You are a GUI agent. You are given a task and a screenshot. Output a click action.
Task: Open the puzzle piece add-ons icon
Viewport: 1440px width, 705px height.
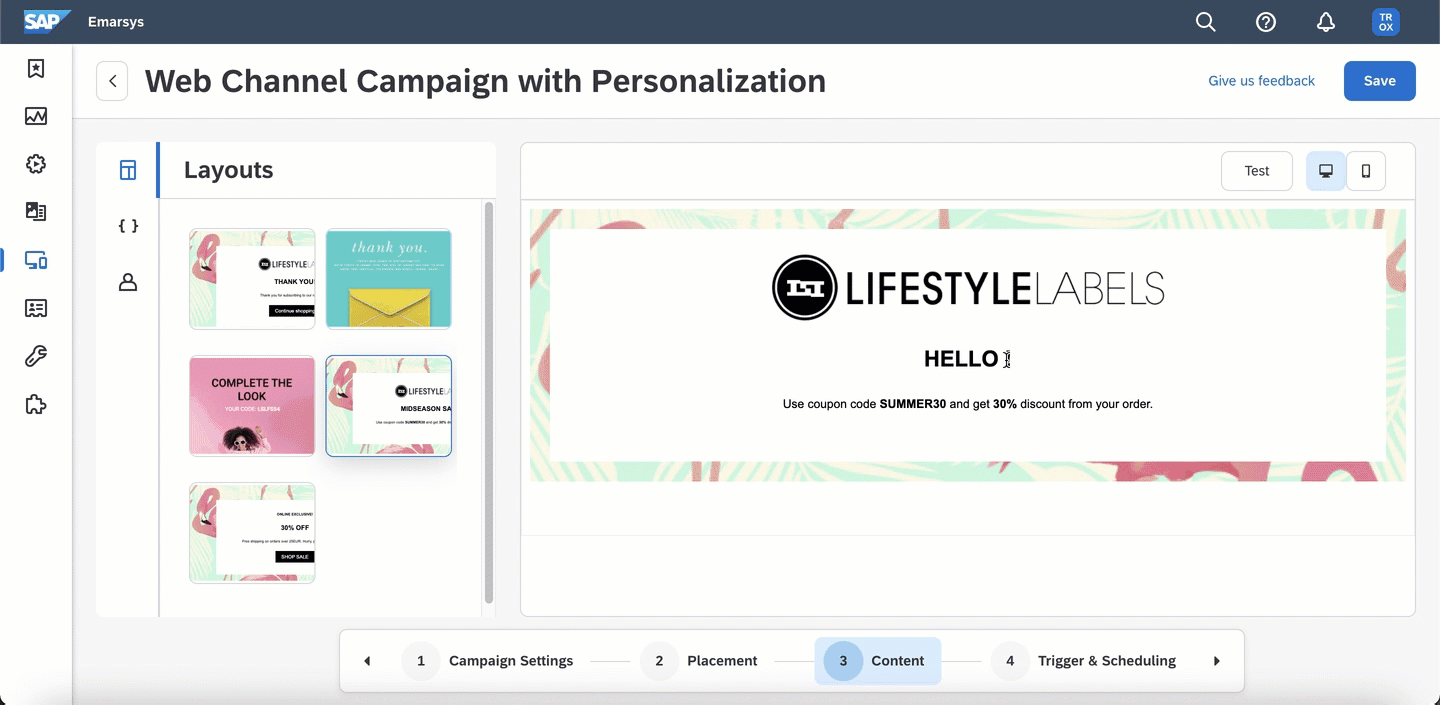tap(36, 404)
